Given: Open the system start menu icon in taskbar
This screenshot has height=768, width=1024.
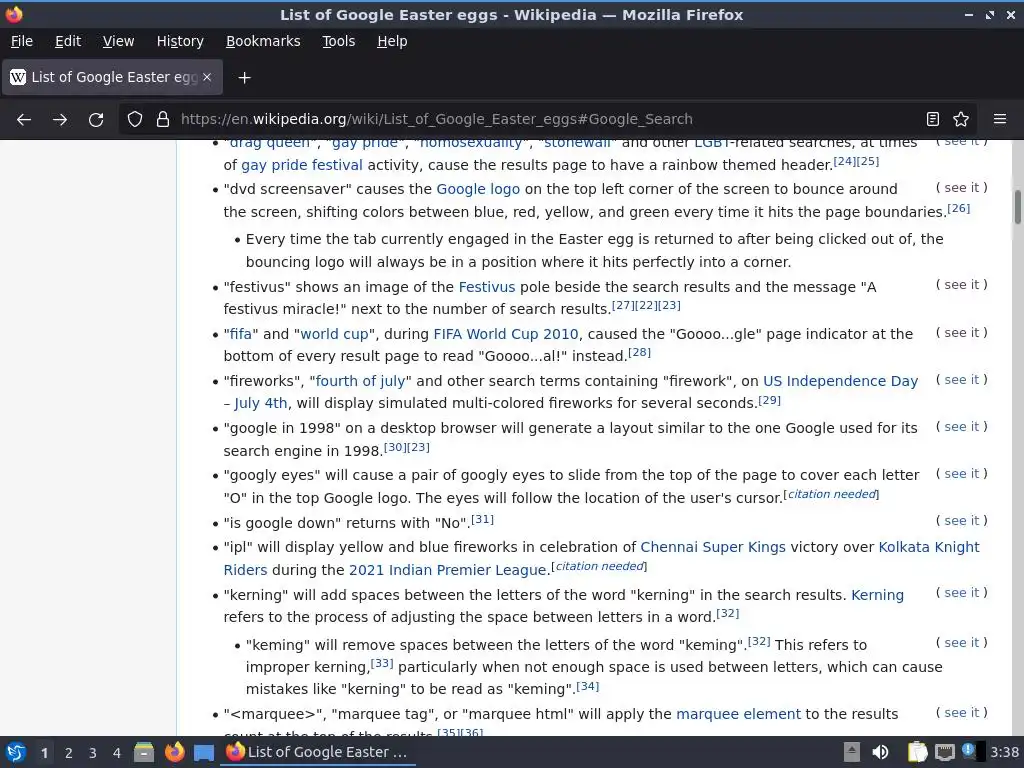Looking at the screenshot, I should tap(16, 752).
